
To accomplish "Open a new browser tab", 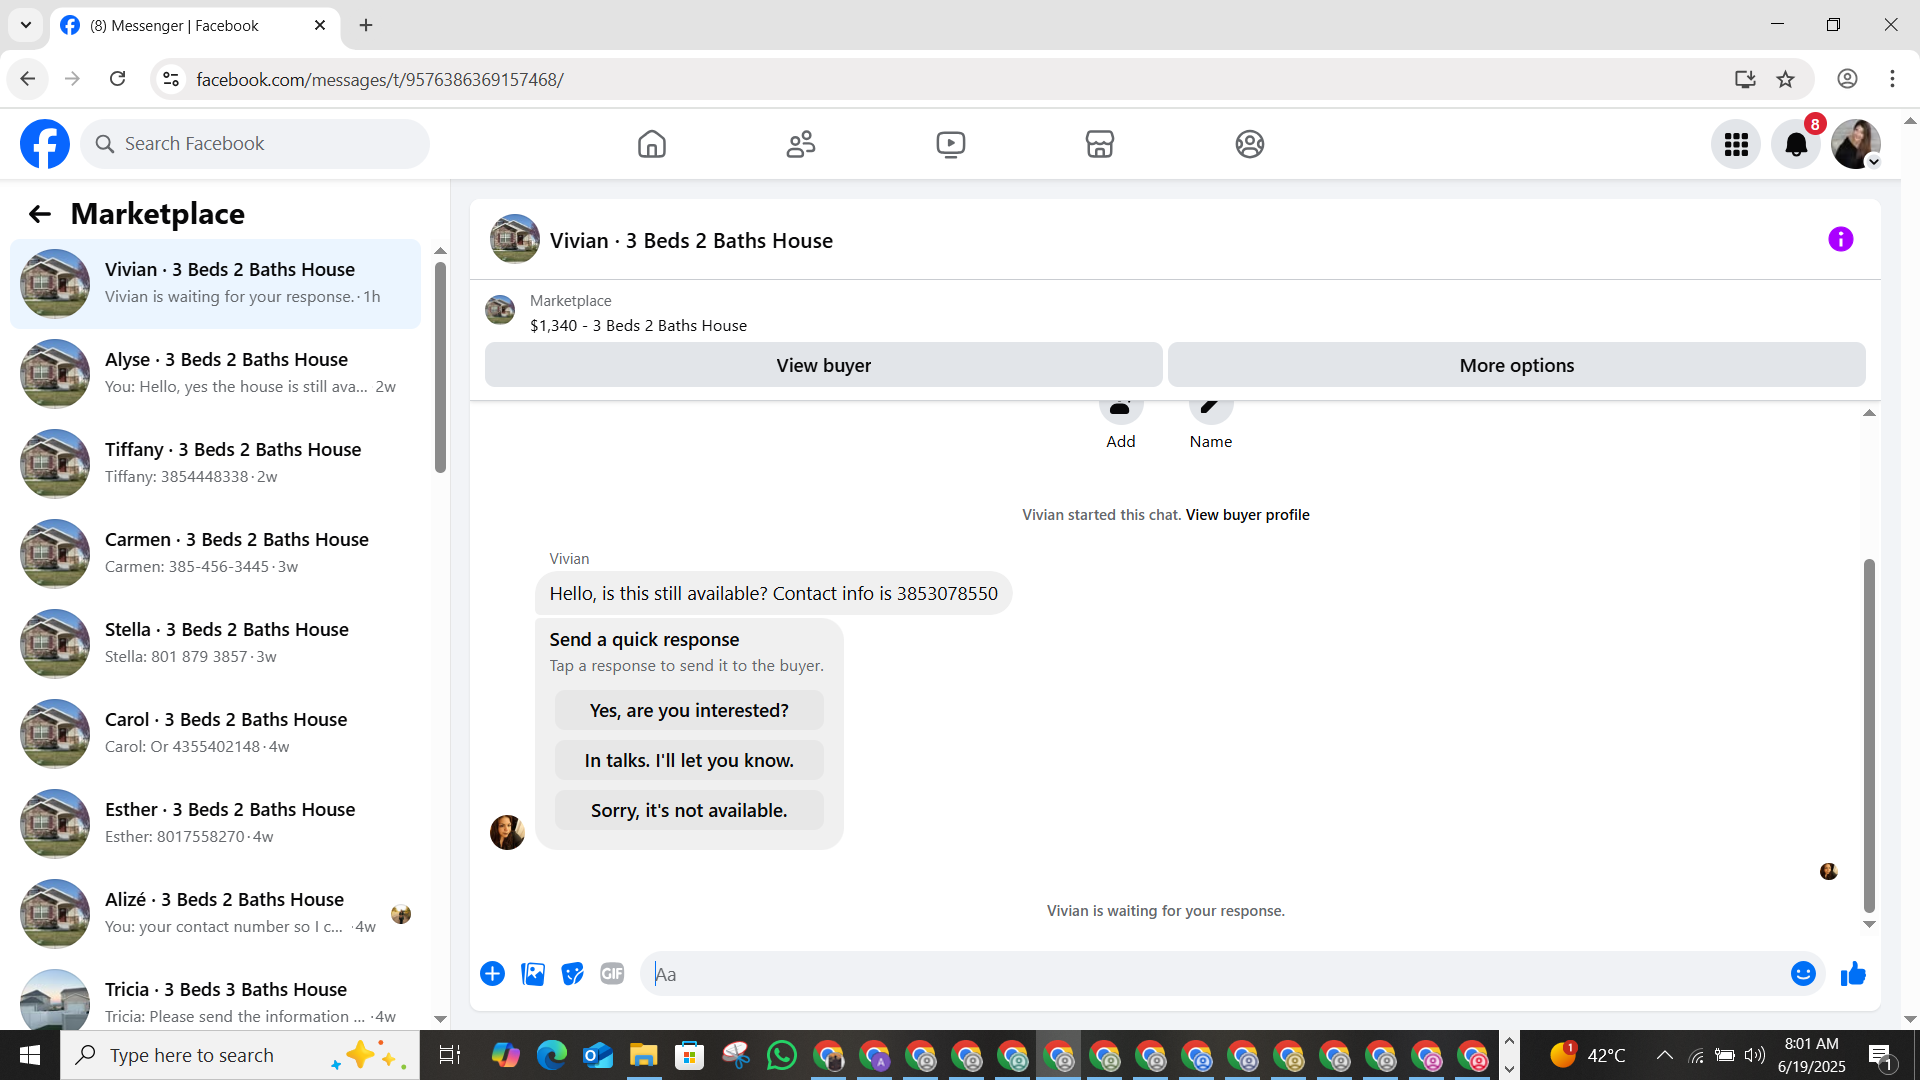I will coord(366,25).
